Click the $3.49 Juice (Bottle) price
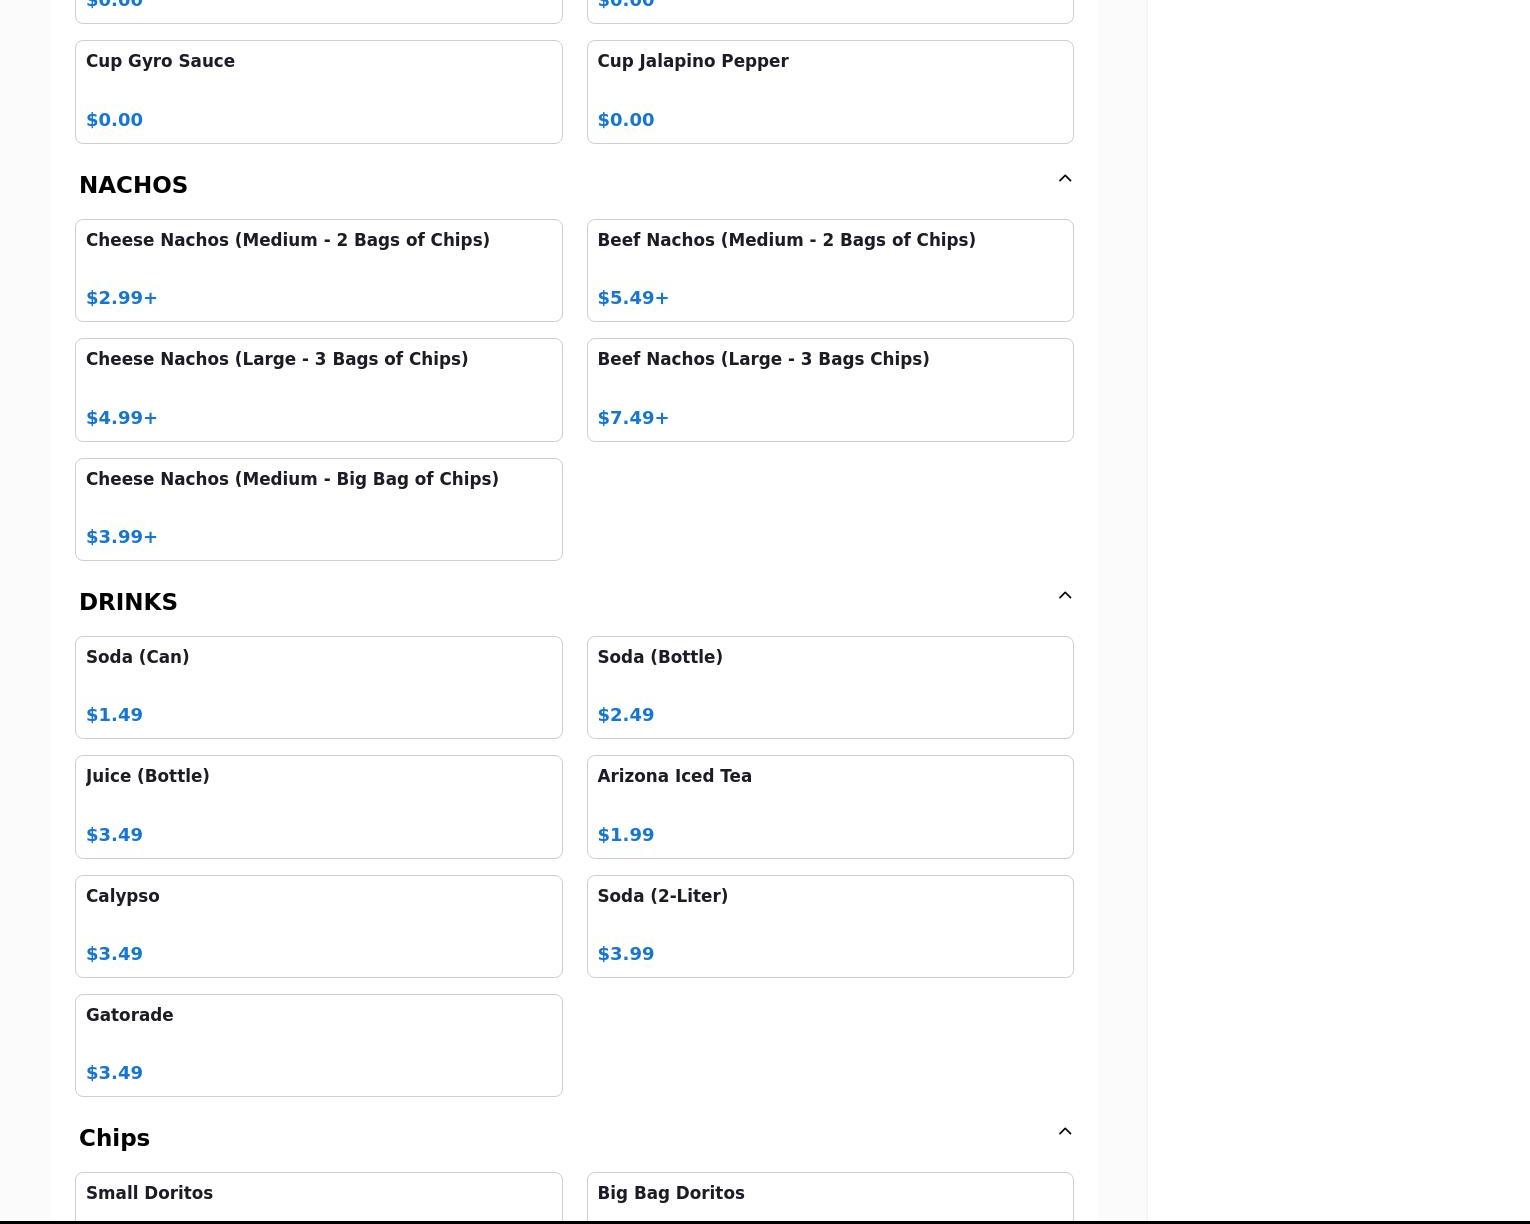 click(x=114, y=835)
